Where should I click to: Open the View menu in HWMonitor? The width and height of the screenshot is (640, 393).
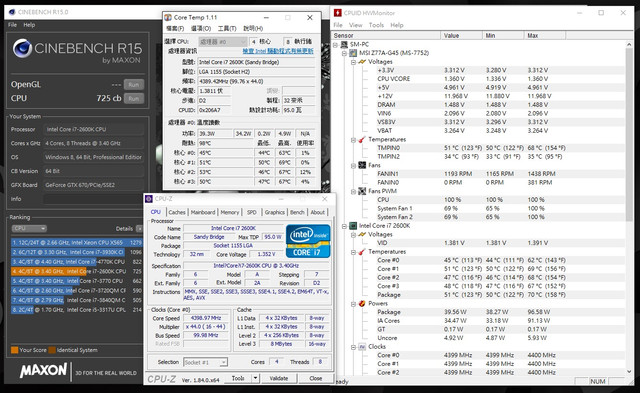[356, 25]
